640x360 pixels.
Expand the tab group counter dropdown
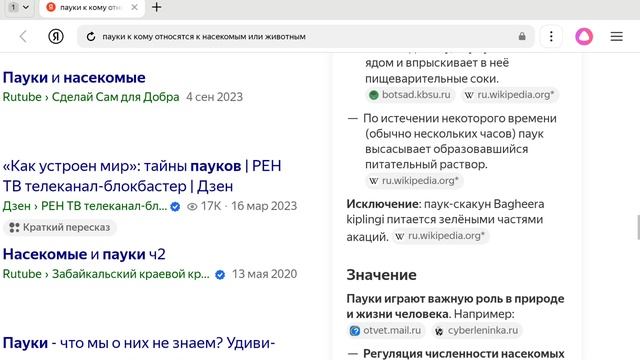click(x=19, y=7)
